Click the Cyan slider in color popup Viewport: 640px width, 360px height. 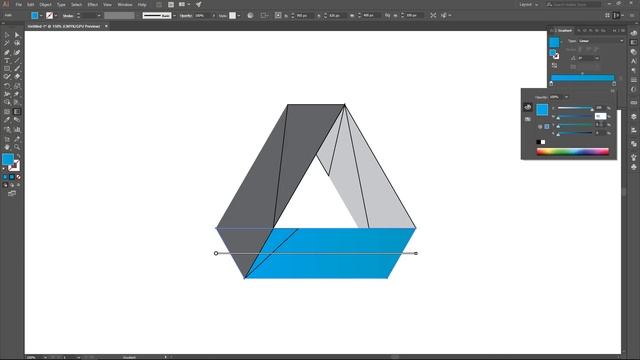click(575, 108)
